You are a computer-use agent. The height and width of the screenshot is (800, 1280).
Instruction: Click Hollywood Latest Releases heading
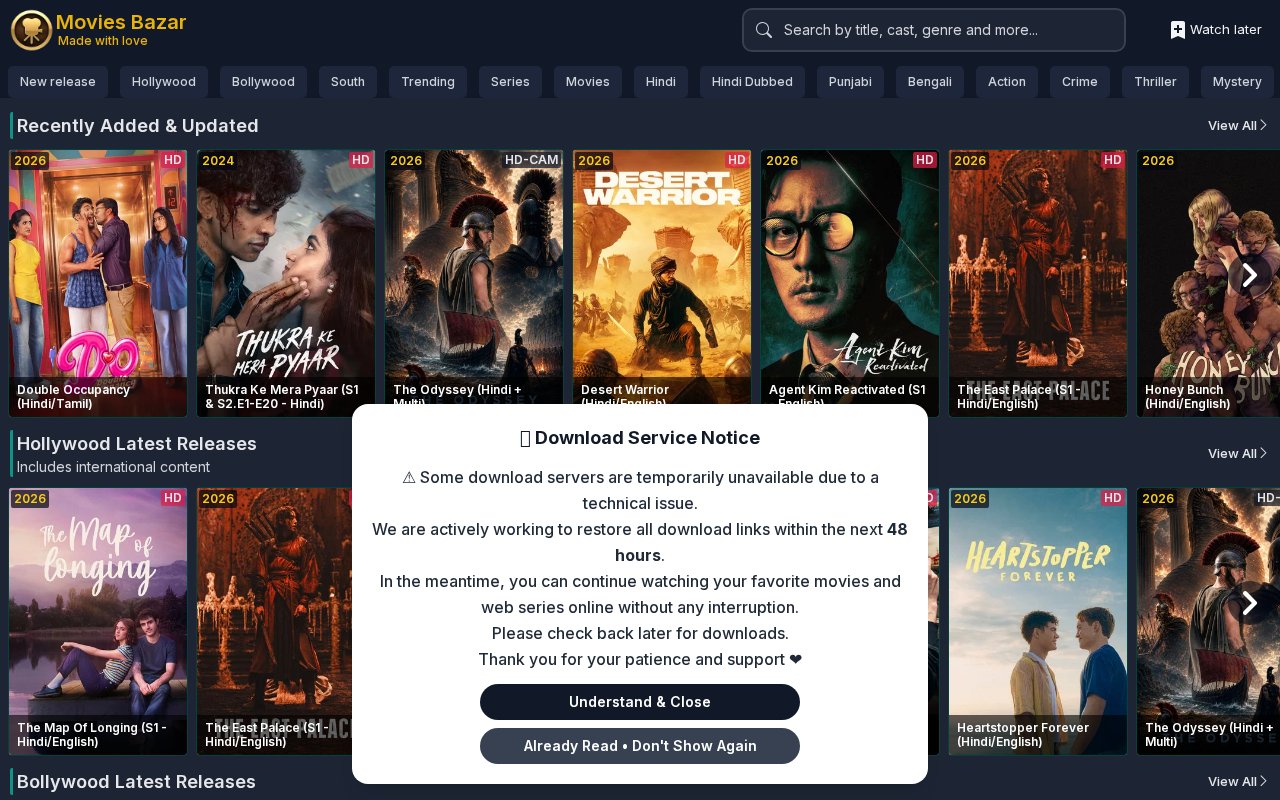(137, 443)
